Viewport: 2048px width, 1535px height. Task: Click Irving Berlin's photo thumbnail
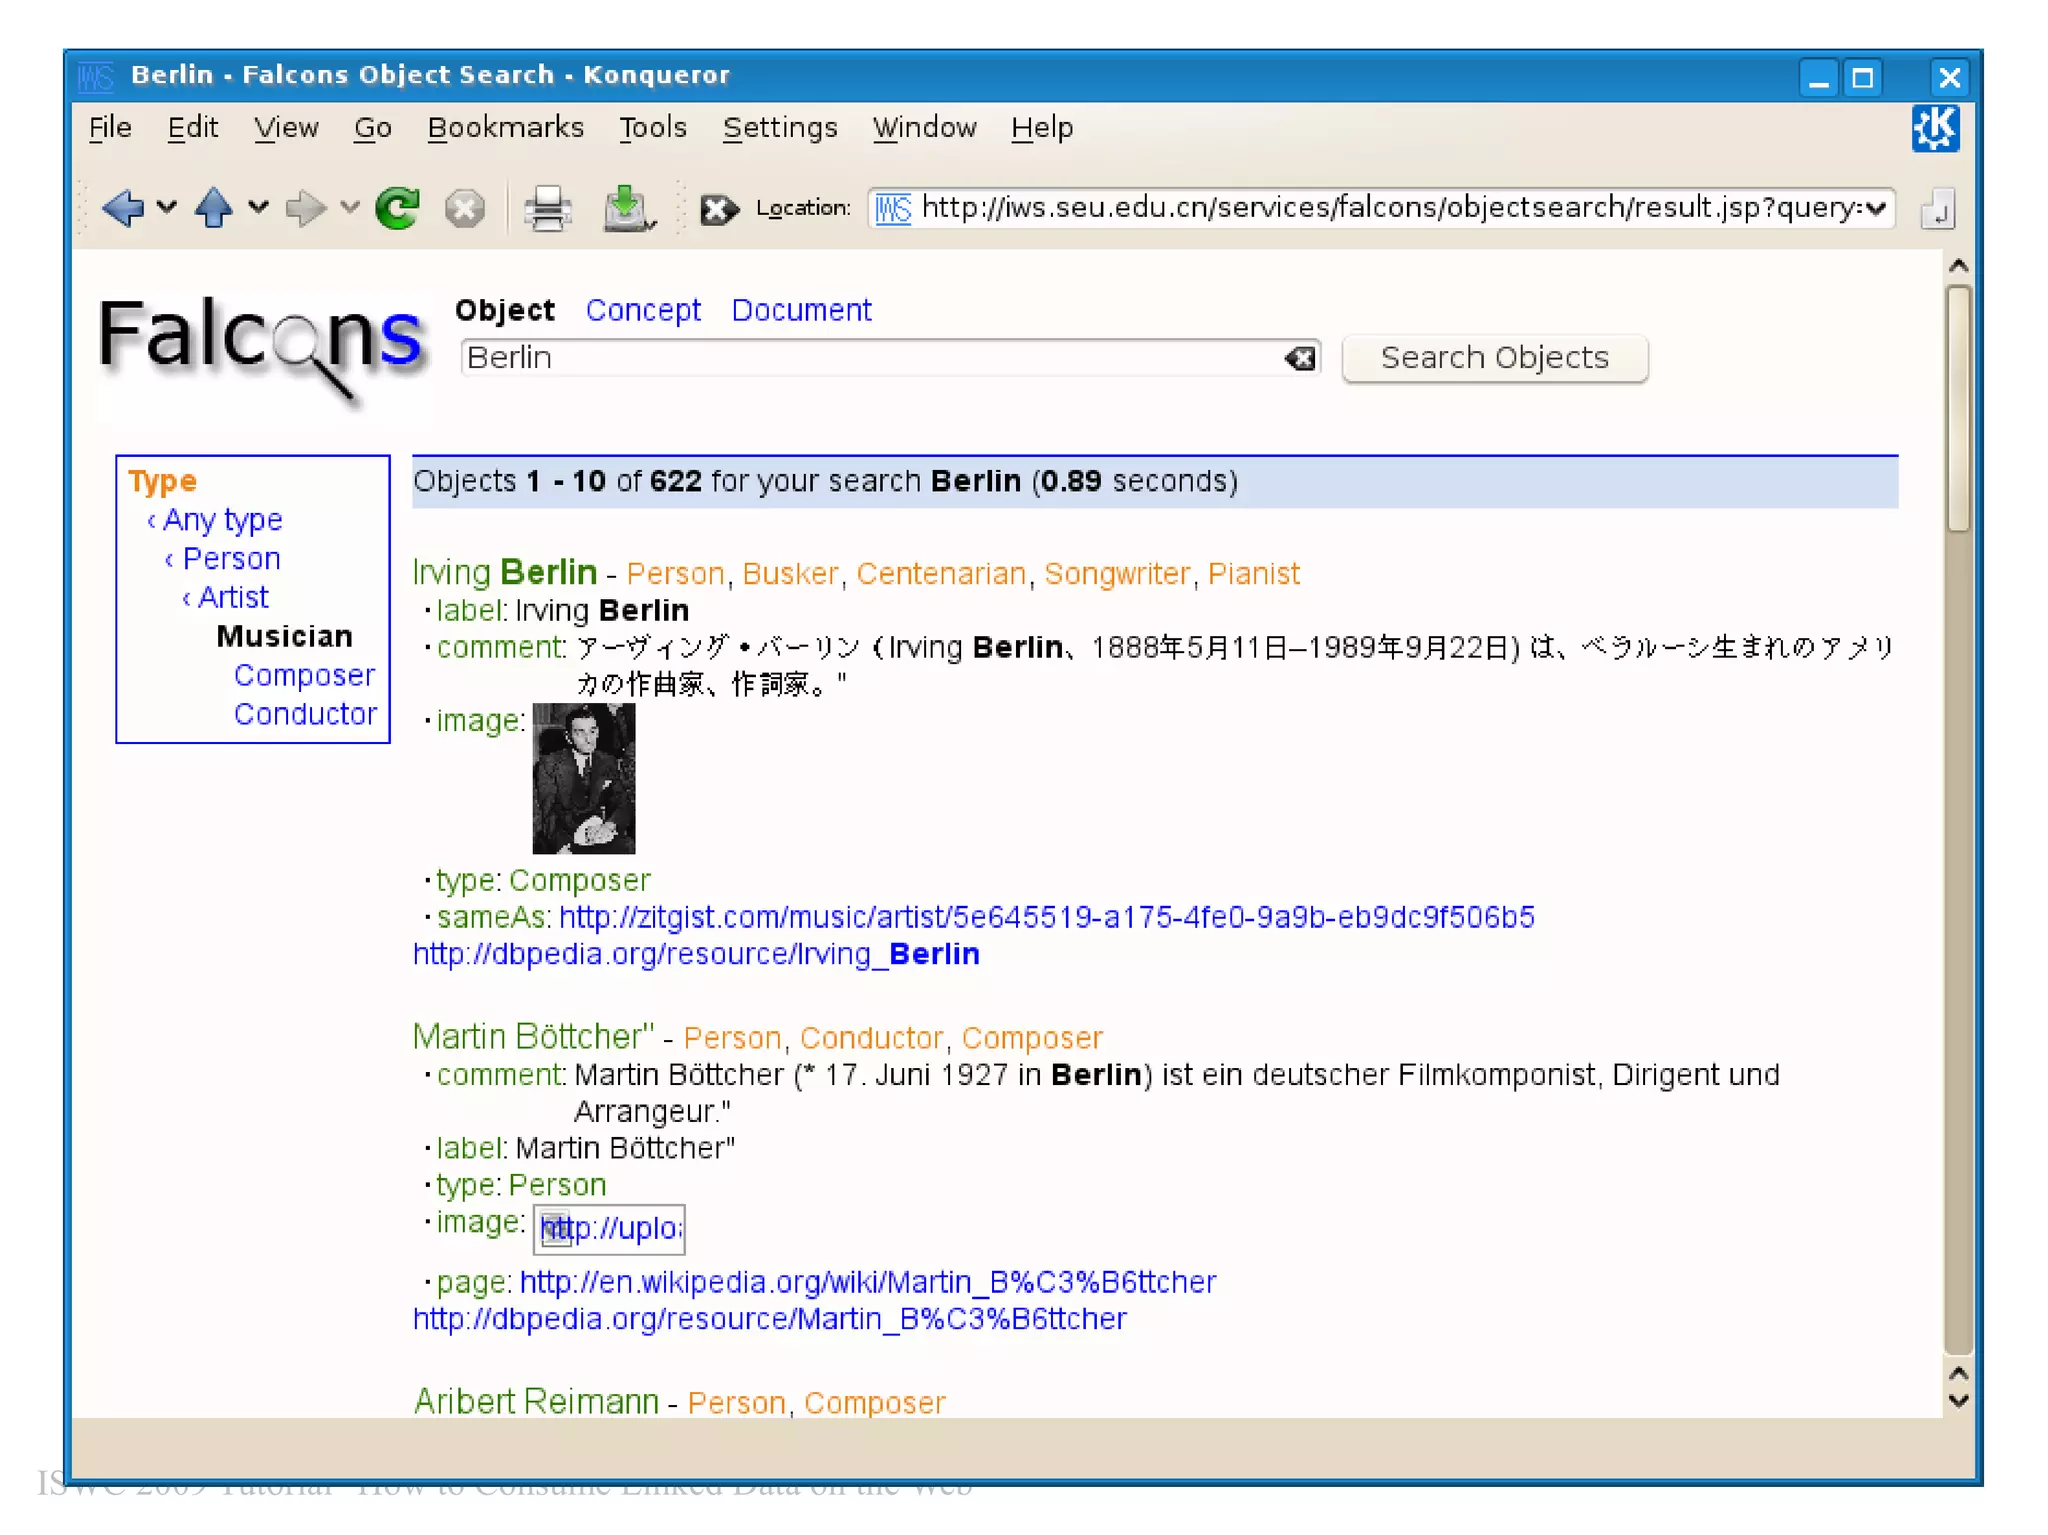[583, 778]
